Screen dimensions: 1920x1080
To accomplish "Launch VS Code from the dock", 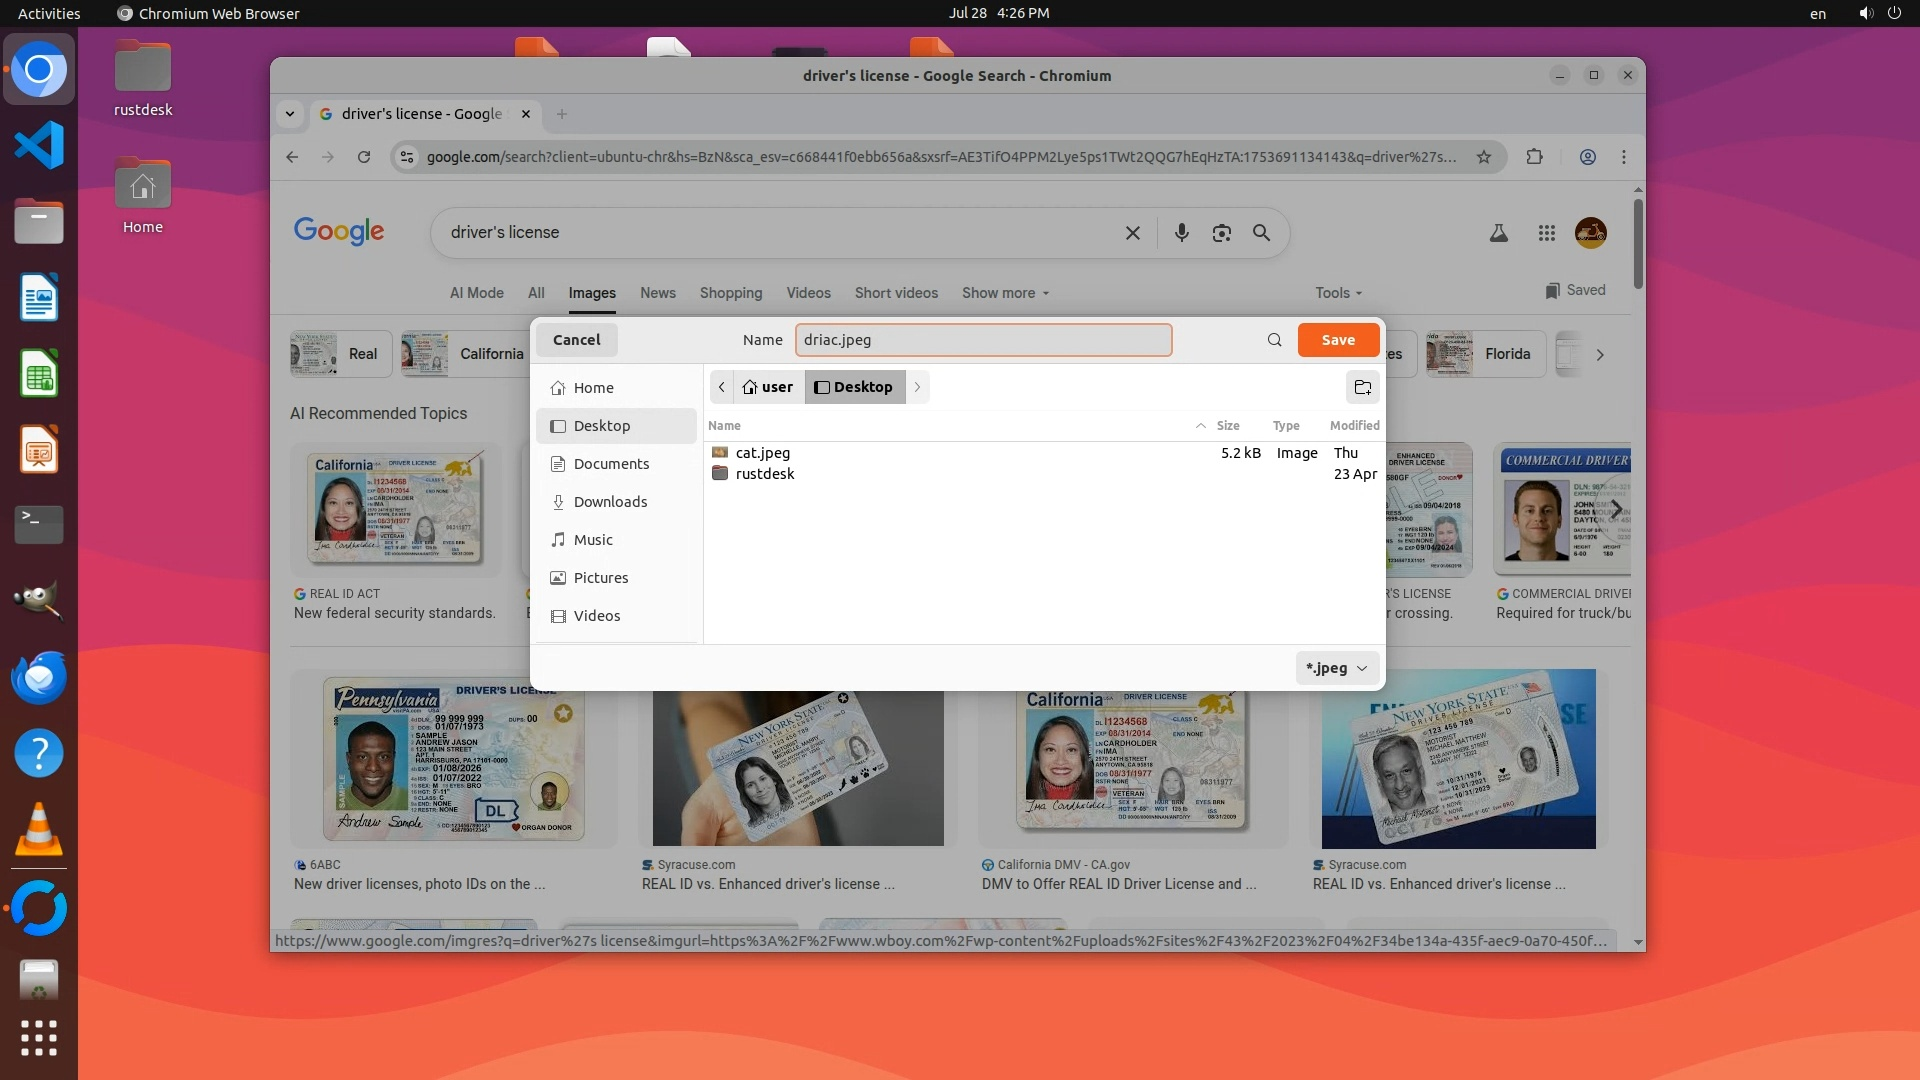I will [x=39, y=146].
